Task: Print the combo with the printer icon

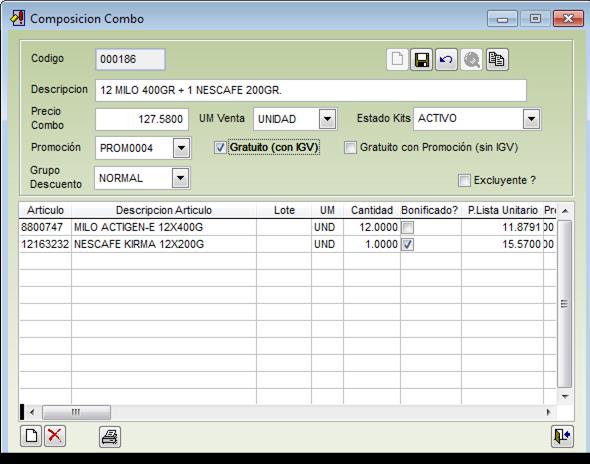Action: pyautogui.click(x=110, y=437)
